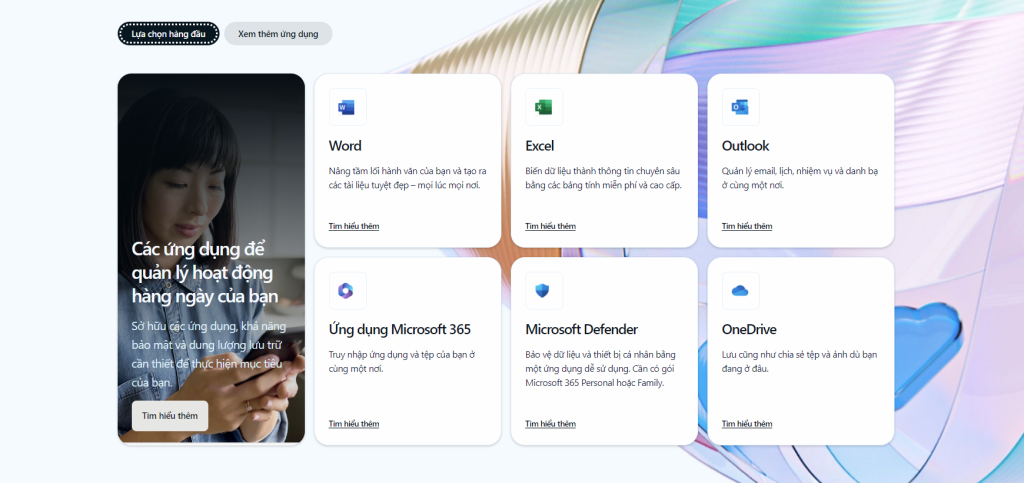Click the Microsoft Defender shield icon
Image resolution: width=1024 pixels, height=483 pixels.
(544, 290)
